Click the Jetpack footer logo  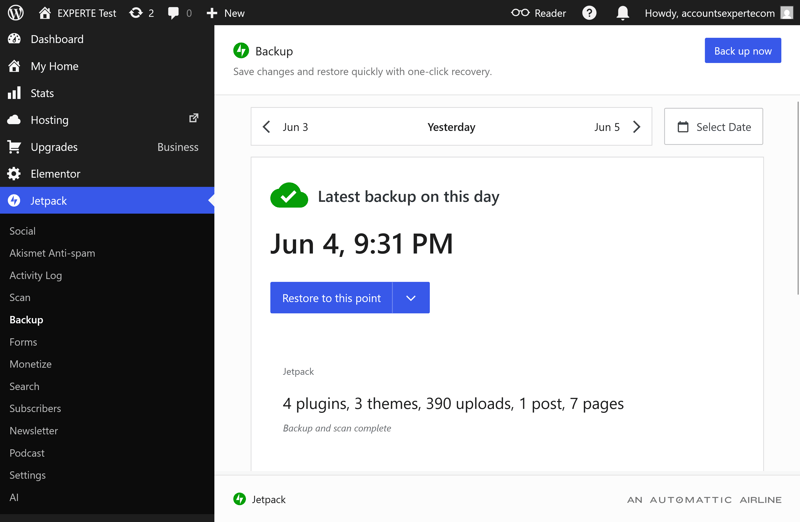tap(239, 499)
